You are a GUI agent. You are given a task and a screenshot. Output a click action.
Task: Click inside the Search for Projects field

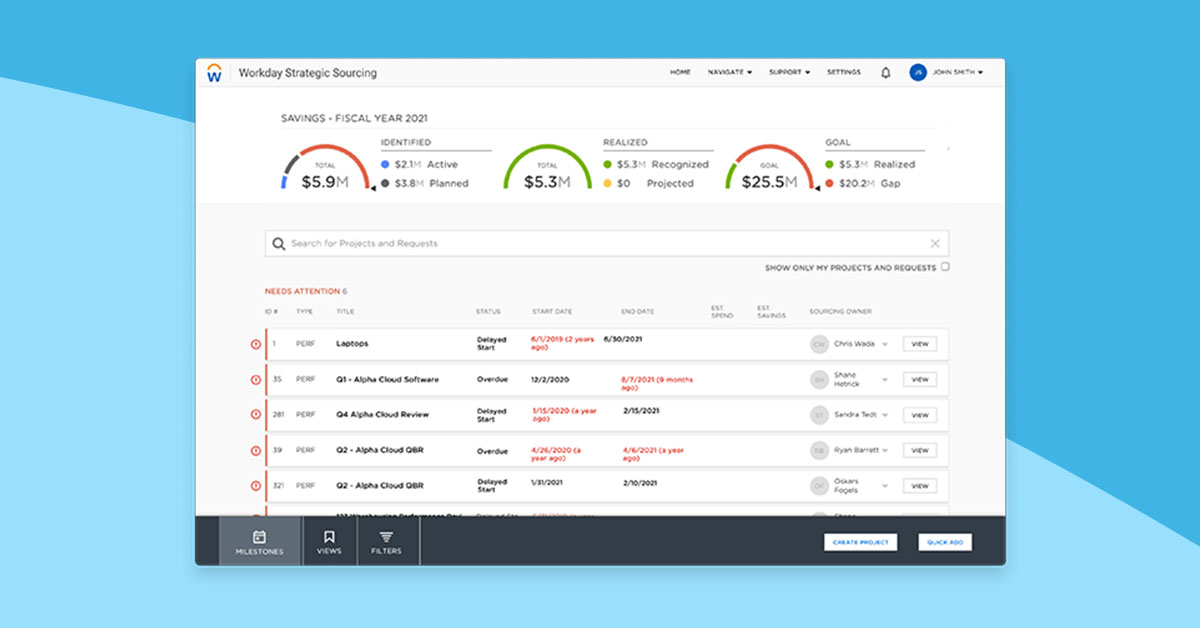500,243
